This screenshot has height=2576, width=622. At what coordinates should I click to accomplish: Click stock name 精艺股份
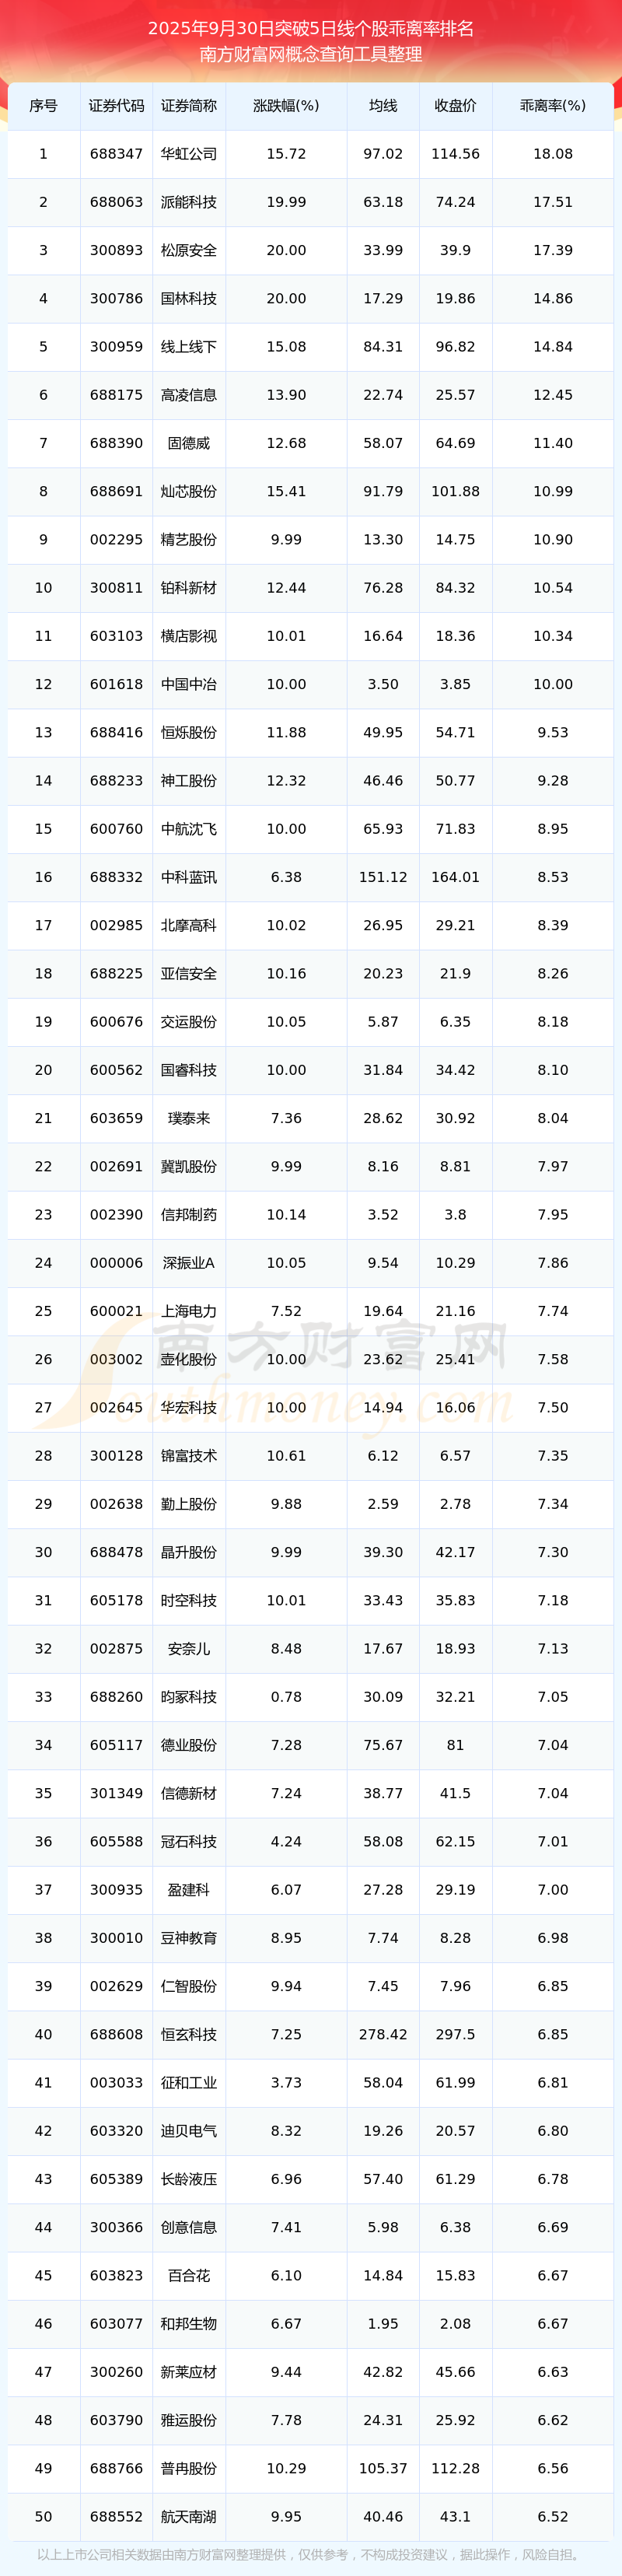click(x=189, y=540)
